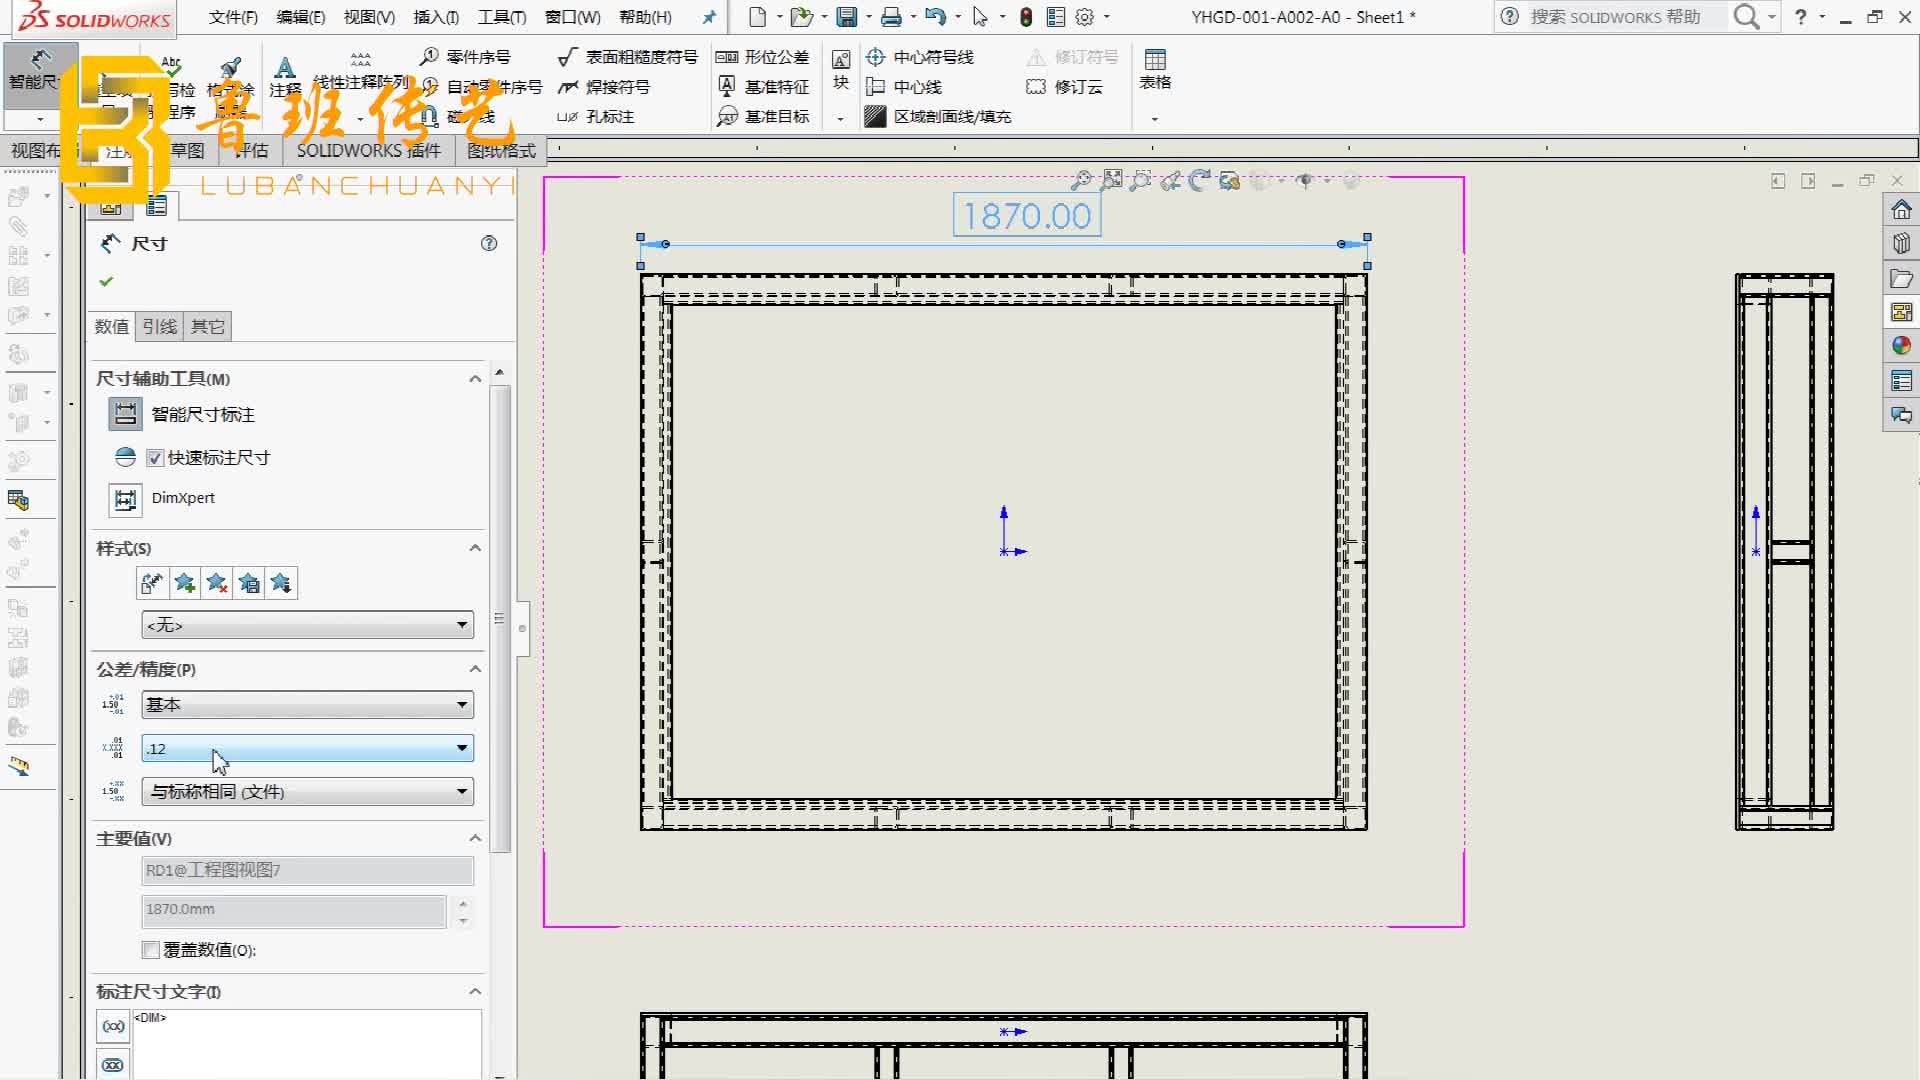Click the SOLIDWORKS 插件 ribbon tab
Image resolution: width=1920 pixels, height=1080 pixels.
click(x=368, y=151)
